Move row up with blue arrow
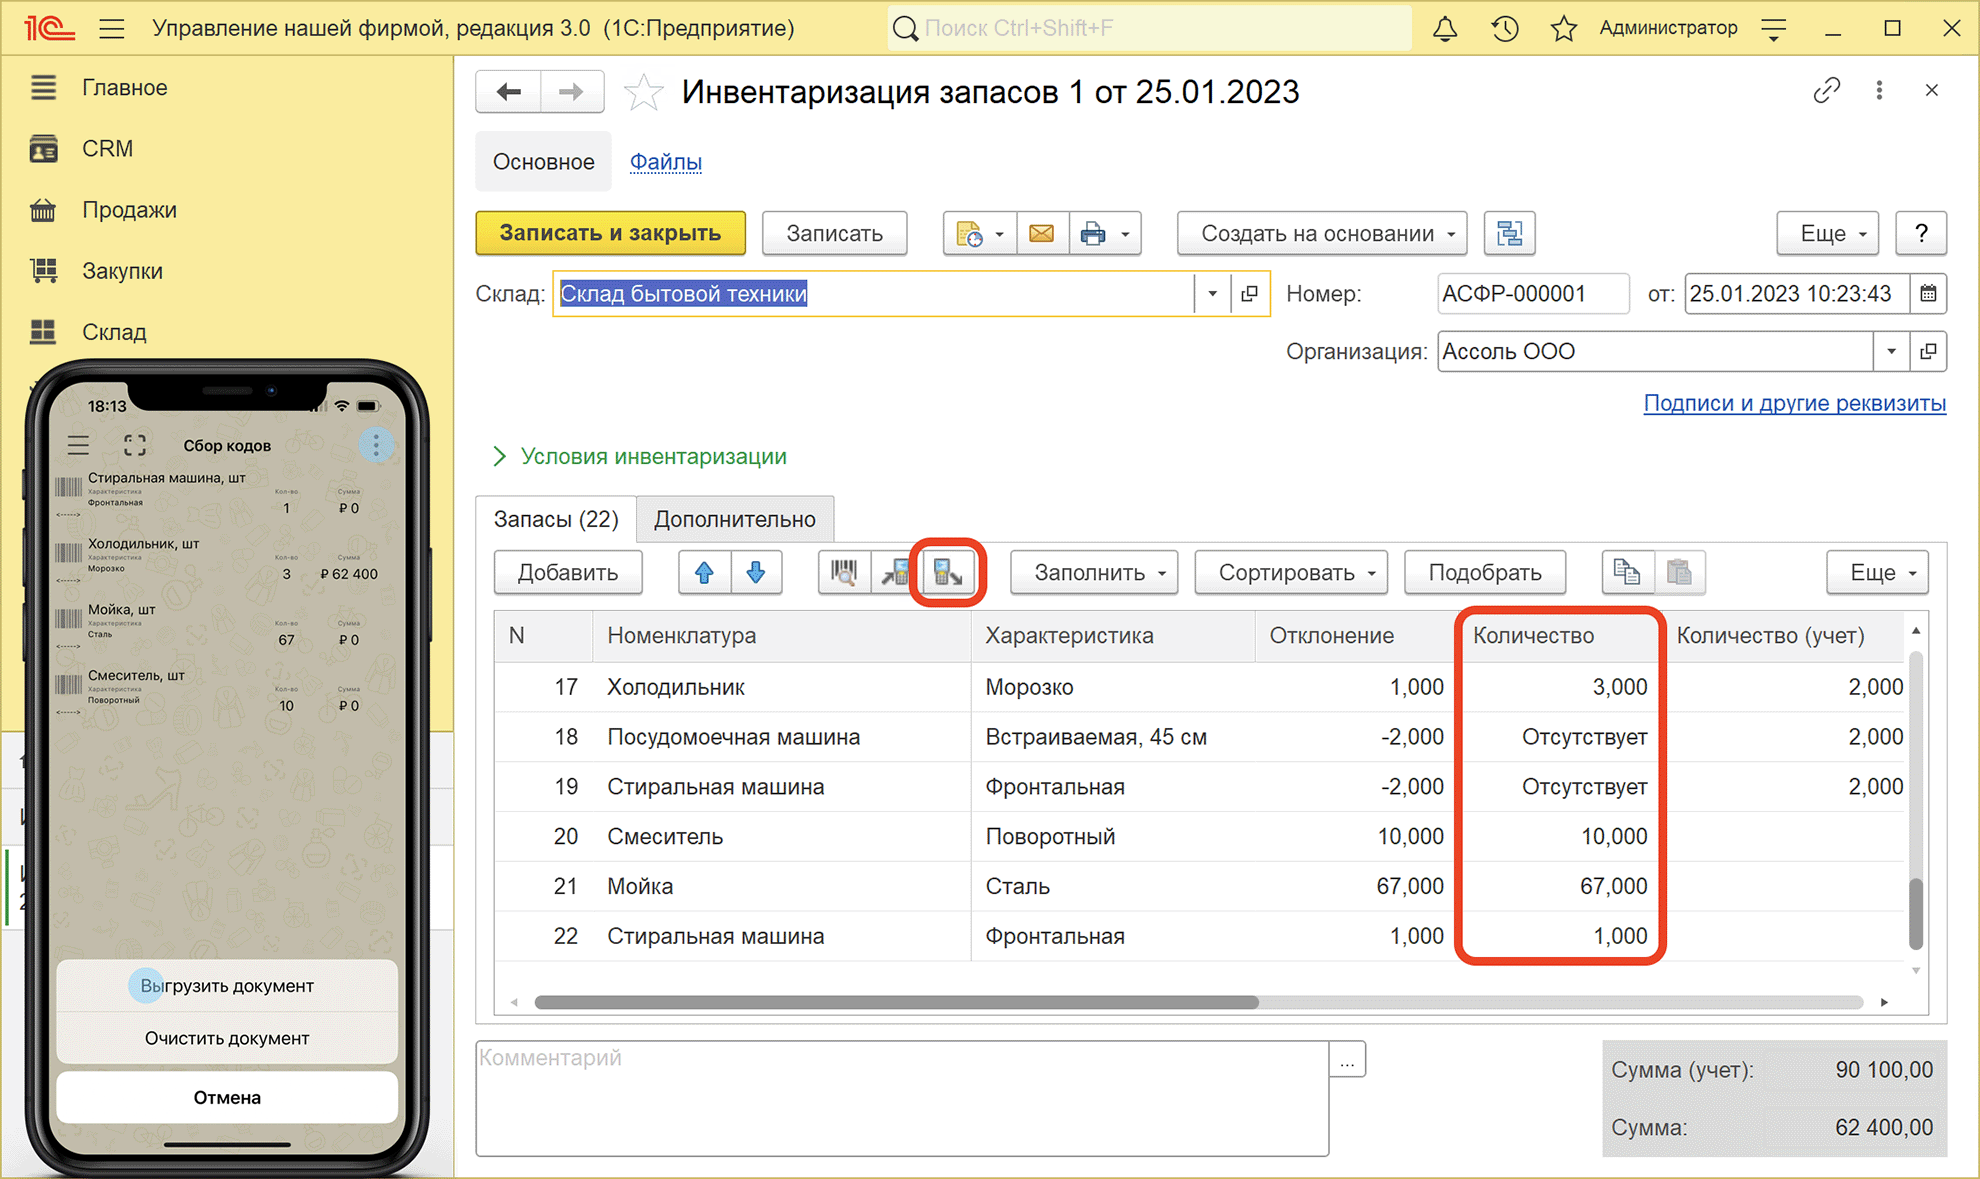The width and height of the screenshot is (1980, 1179). [x=704, y=573]
